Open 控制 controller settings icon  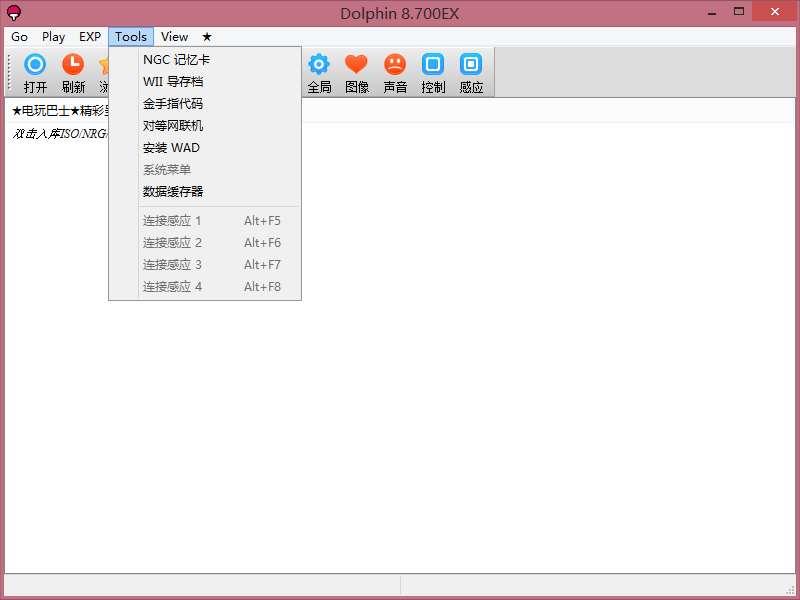click(433, 73)
